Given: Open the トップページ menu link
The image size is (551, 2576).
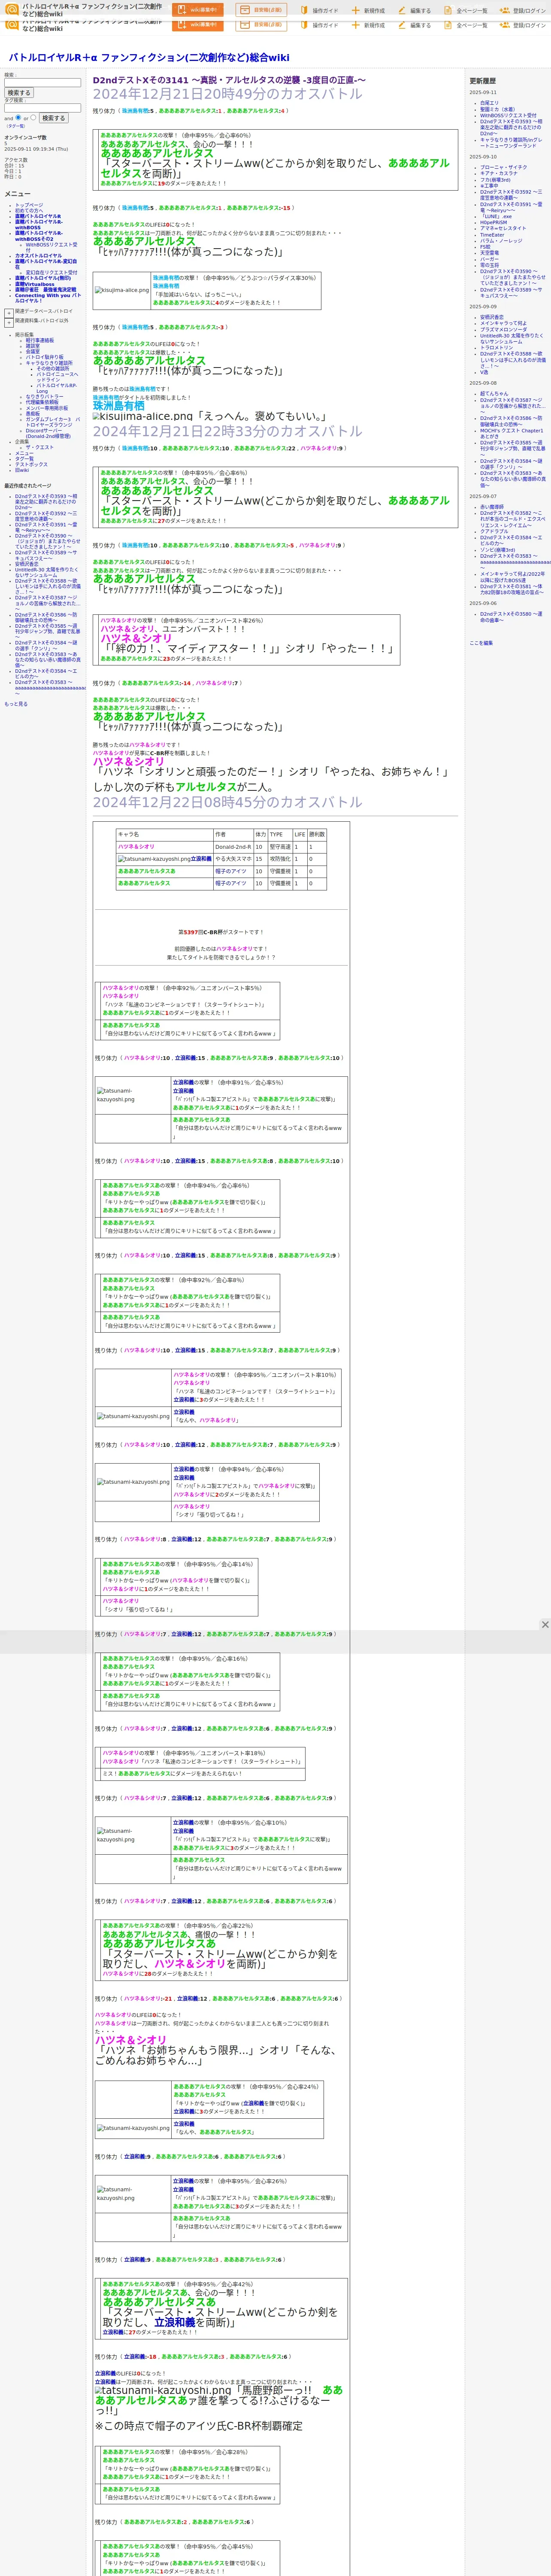Looking at the screenshot, I should point(29,205).
